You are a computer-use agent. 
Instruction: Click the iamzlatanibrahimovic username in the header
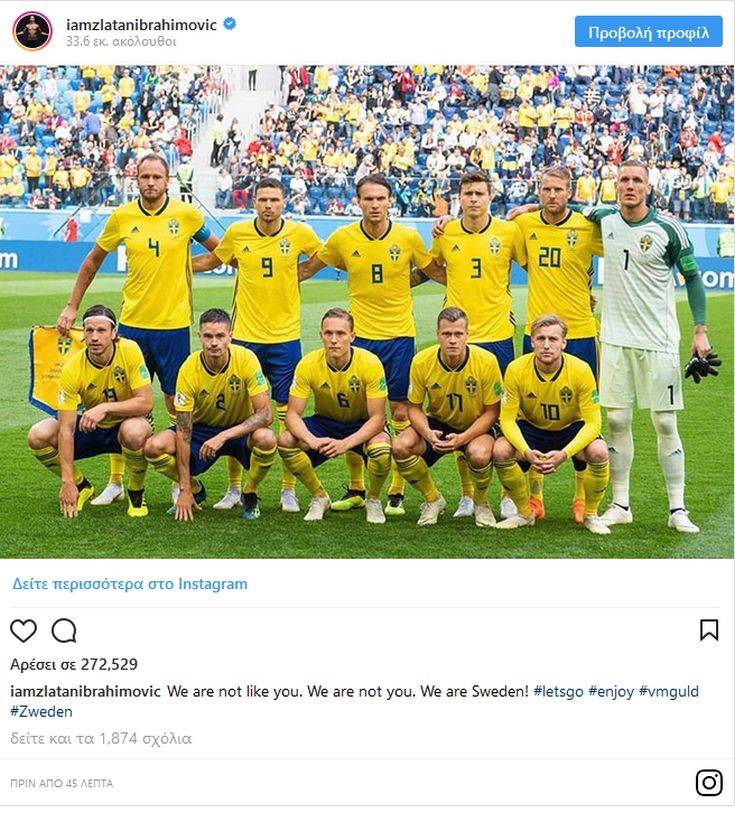(142, 24)
